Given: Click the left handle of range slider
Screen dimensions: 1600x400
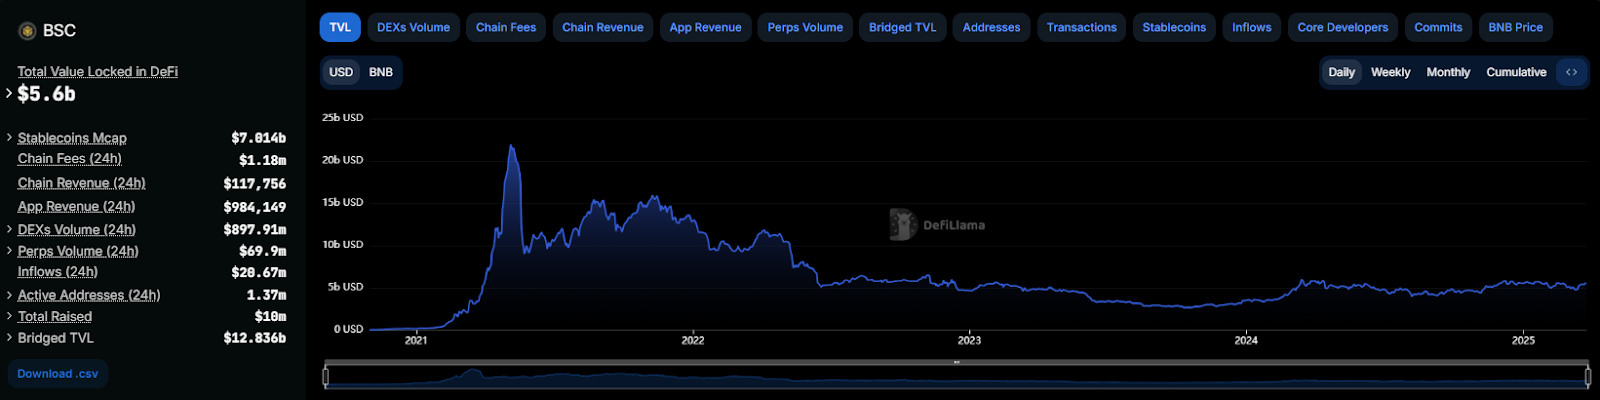Looking at the screenshot, I should click(326, 376).
